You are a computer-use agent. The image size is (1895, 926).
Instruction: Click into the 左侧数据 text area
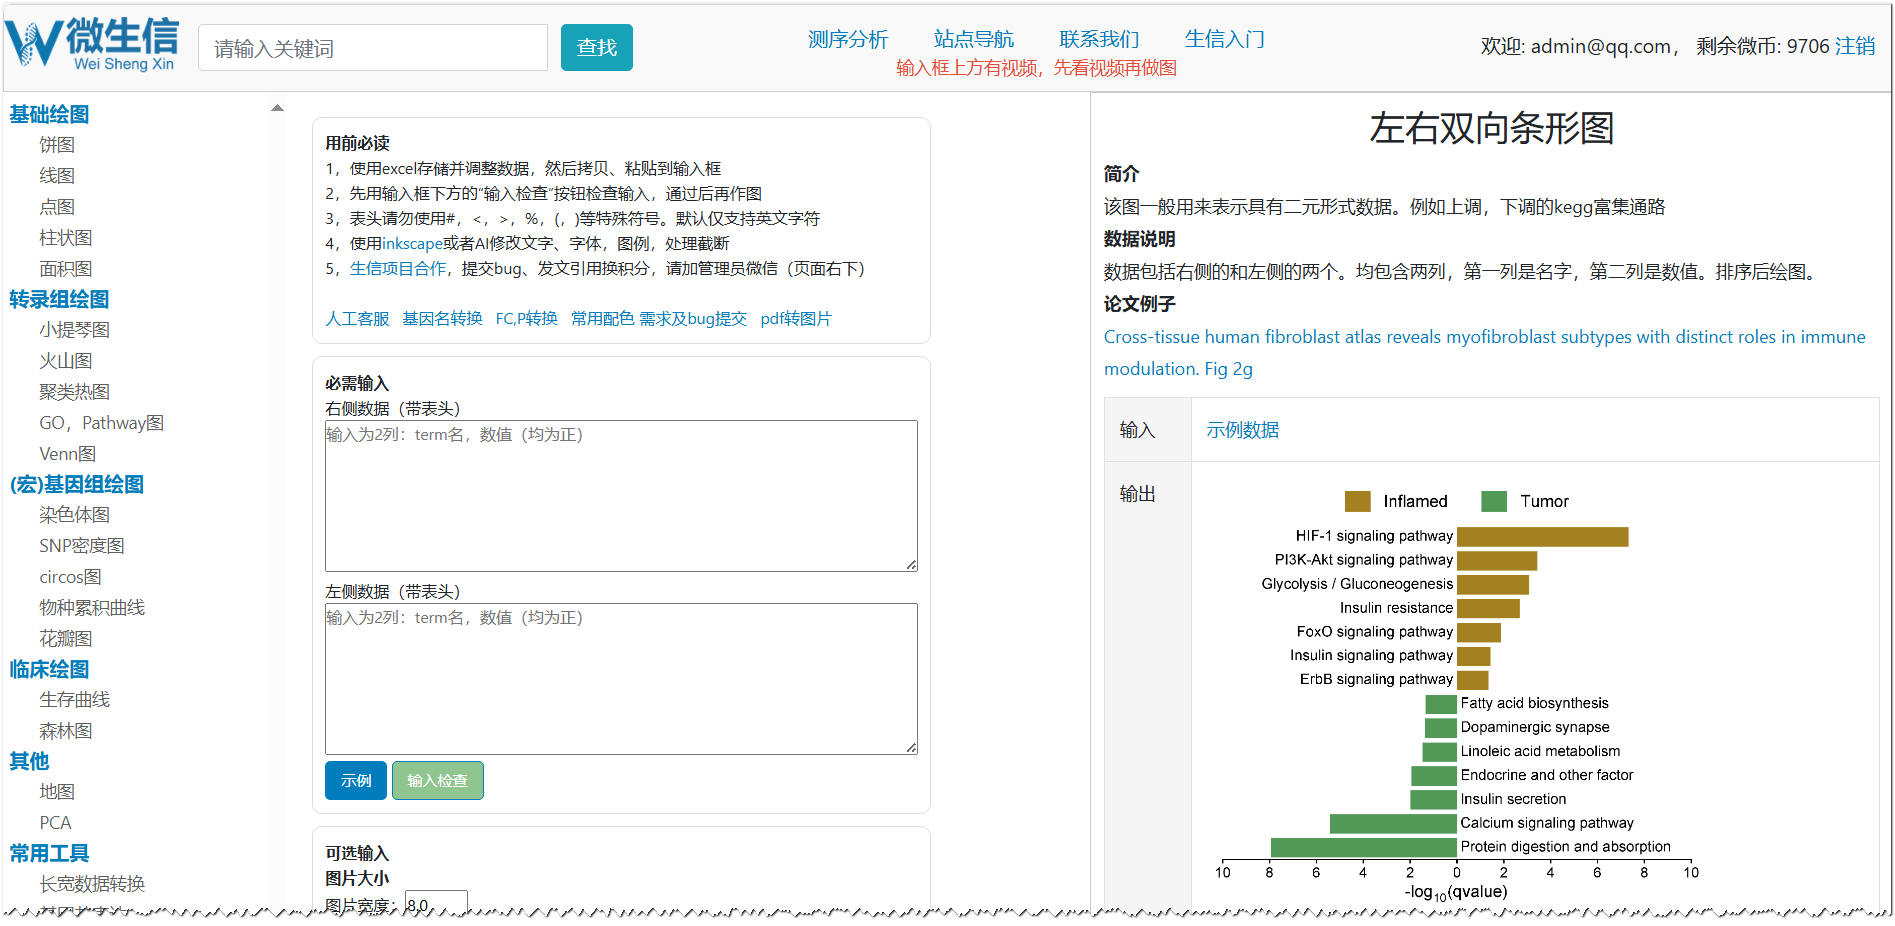tap(621, 679)
